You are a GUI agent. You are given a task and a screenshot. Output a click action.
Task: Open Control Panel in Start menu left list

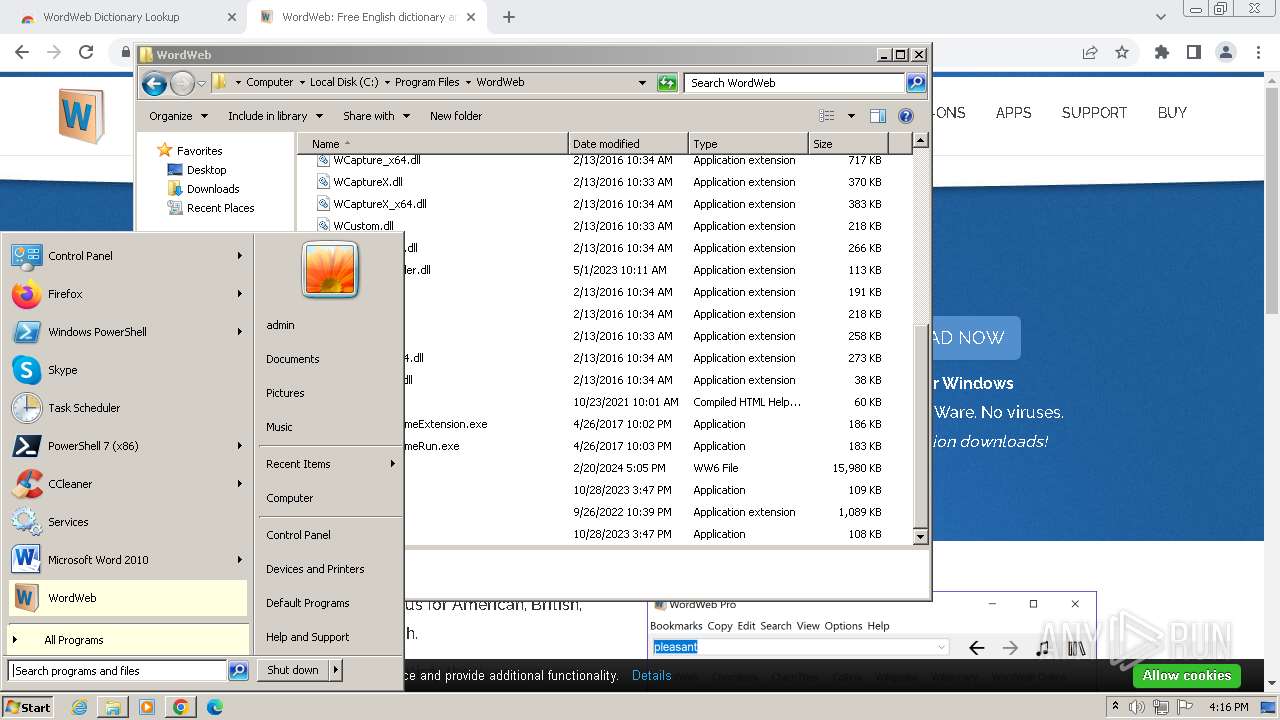click(x=128, y=256)
